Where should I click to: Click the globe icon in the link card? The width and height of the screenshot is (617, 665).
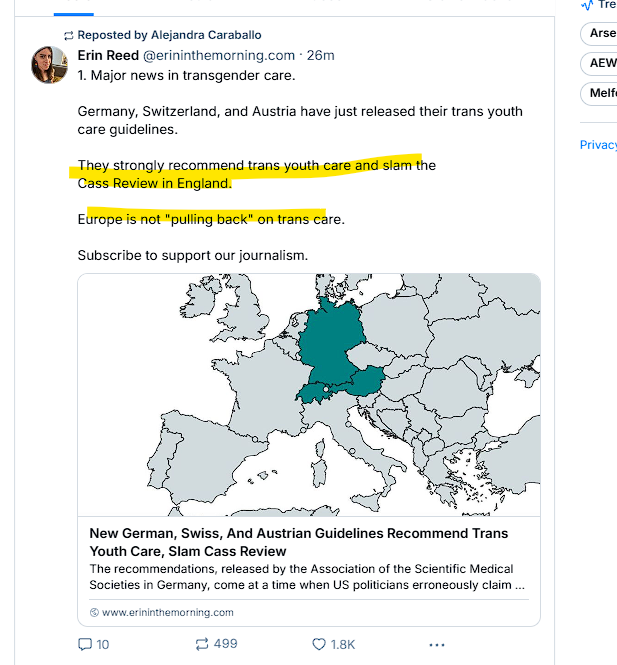[94, 612]
